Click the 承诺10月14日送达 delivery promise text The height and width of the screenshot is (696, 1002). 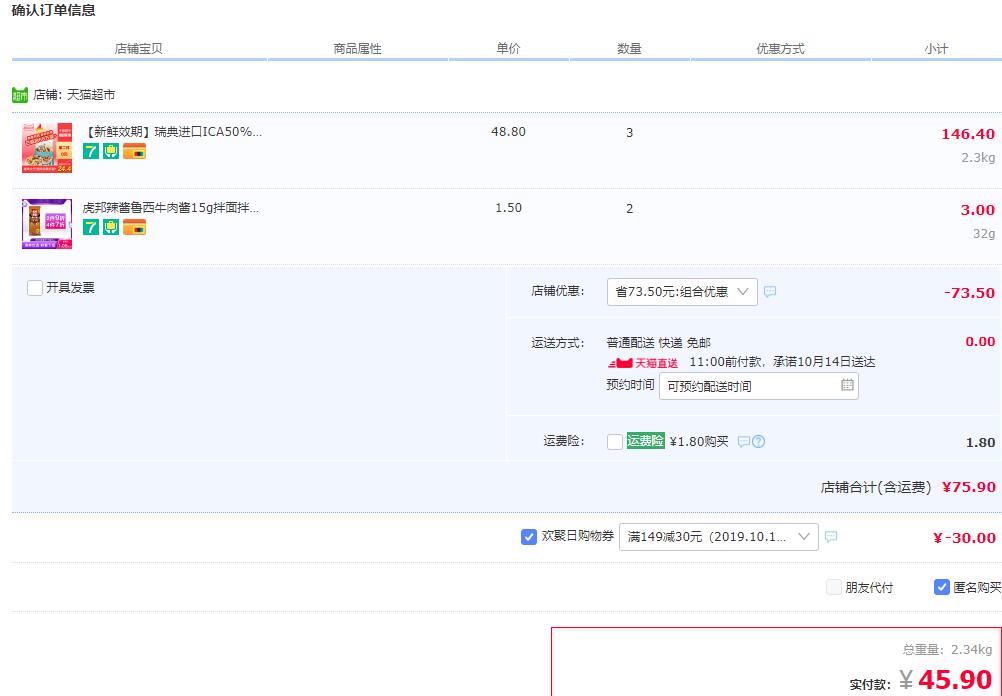point(824,362)
